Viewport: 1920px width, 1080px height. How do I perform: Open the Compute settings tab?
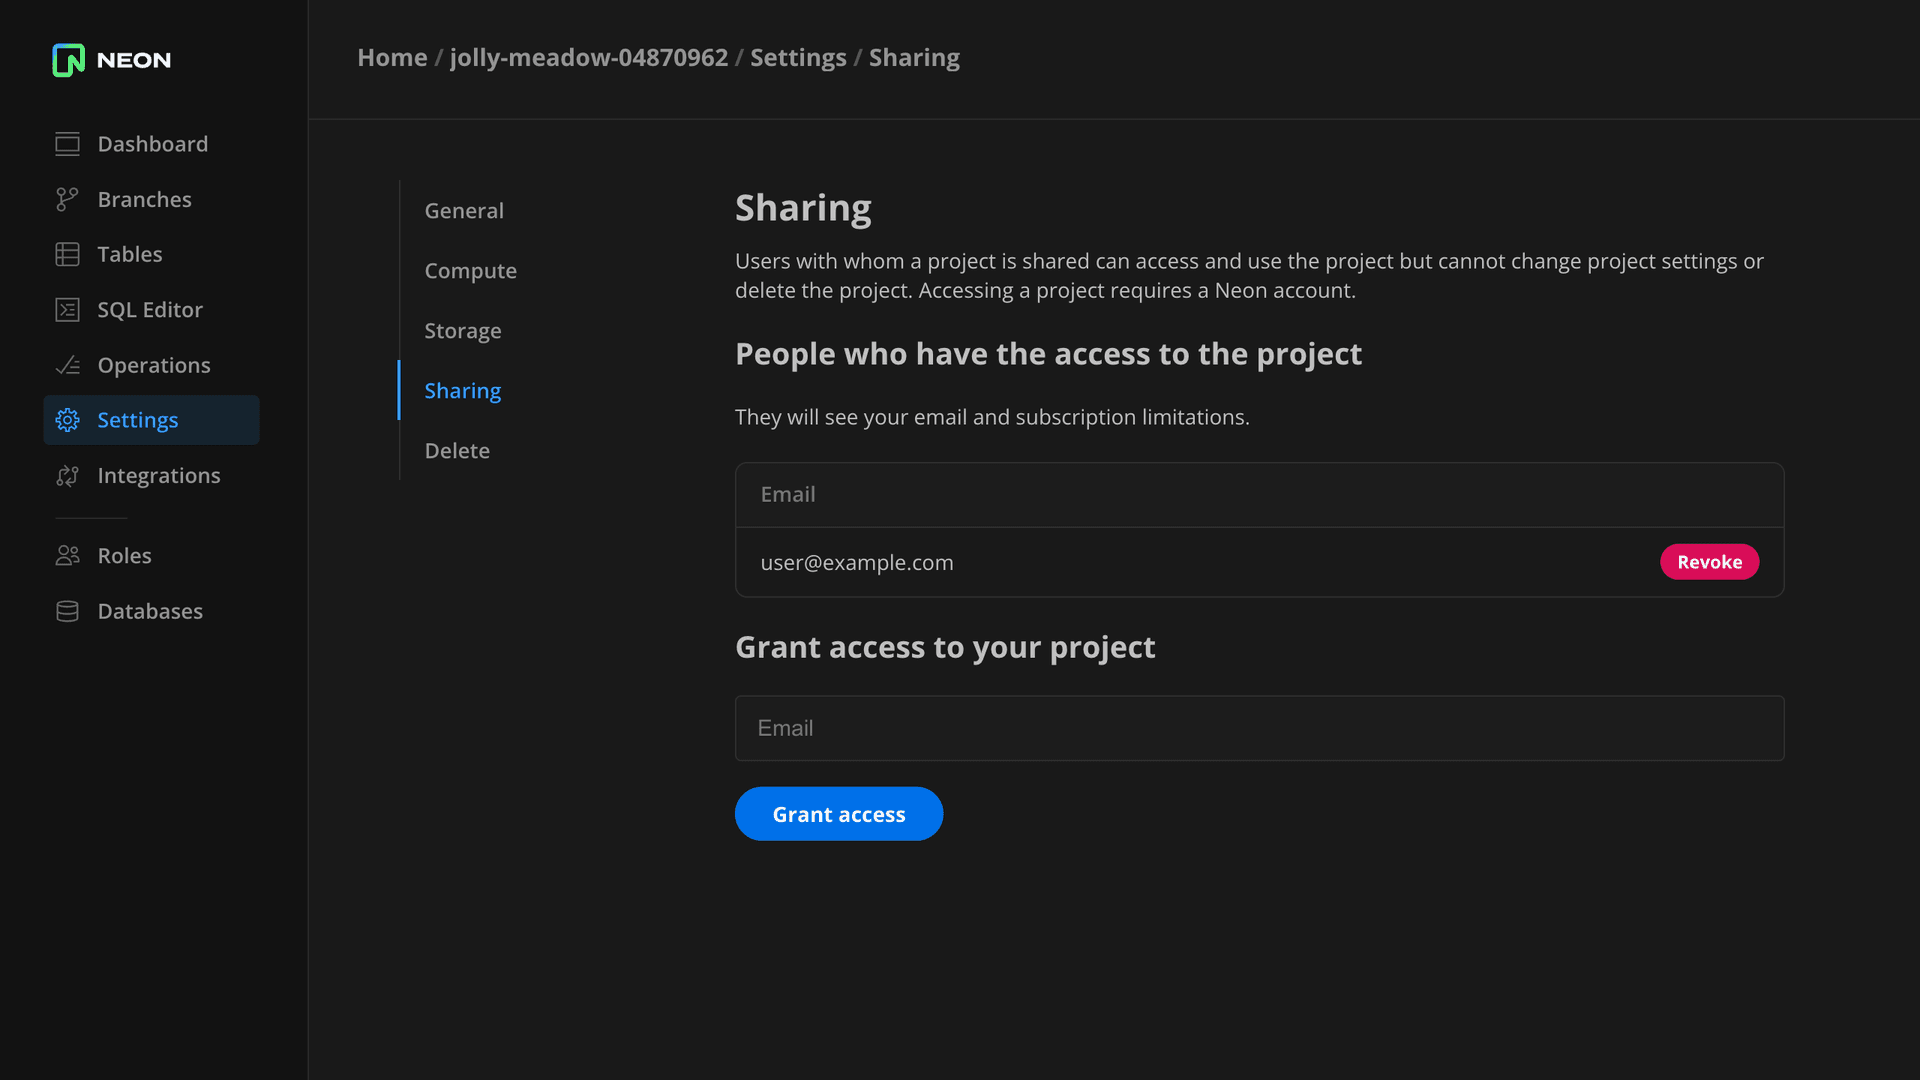click(470, 271)
